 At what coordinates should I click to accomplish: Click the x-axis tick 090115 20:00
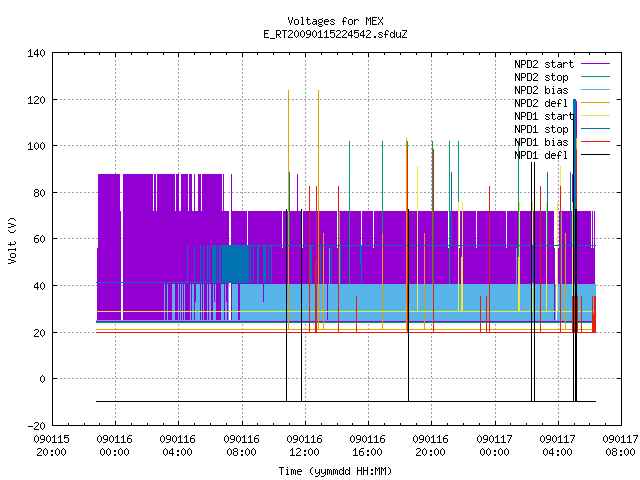51,446
